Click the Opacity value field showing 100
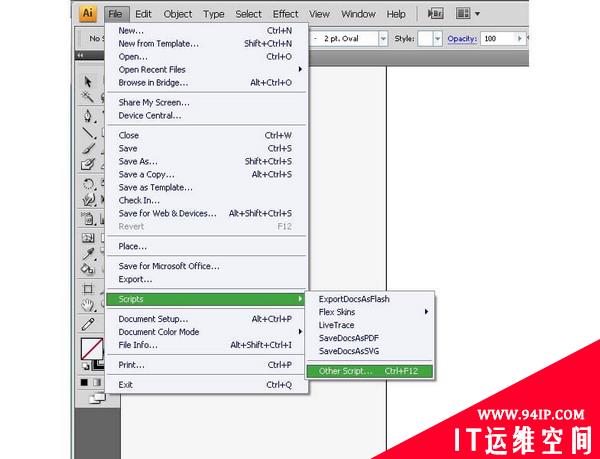This screenshot has width=600, height=459. point(498,39)
